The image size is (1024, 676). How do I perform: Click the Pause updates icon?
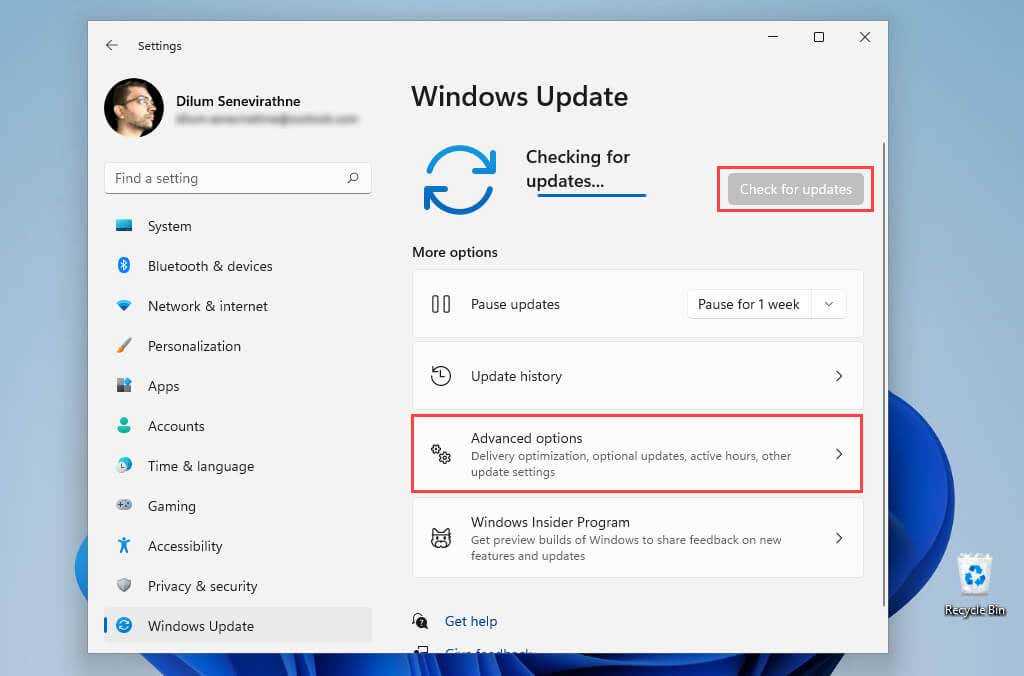pyautogui.click(x=441, y=304)
